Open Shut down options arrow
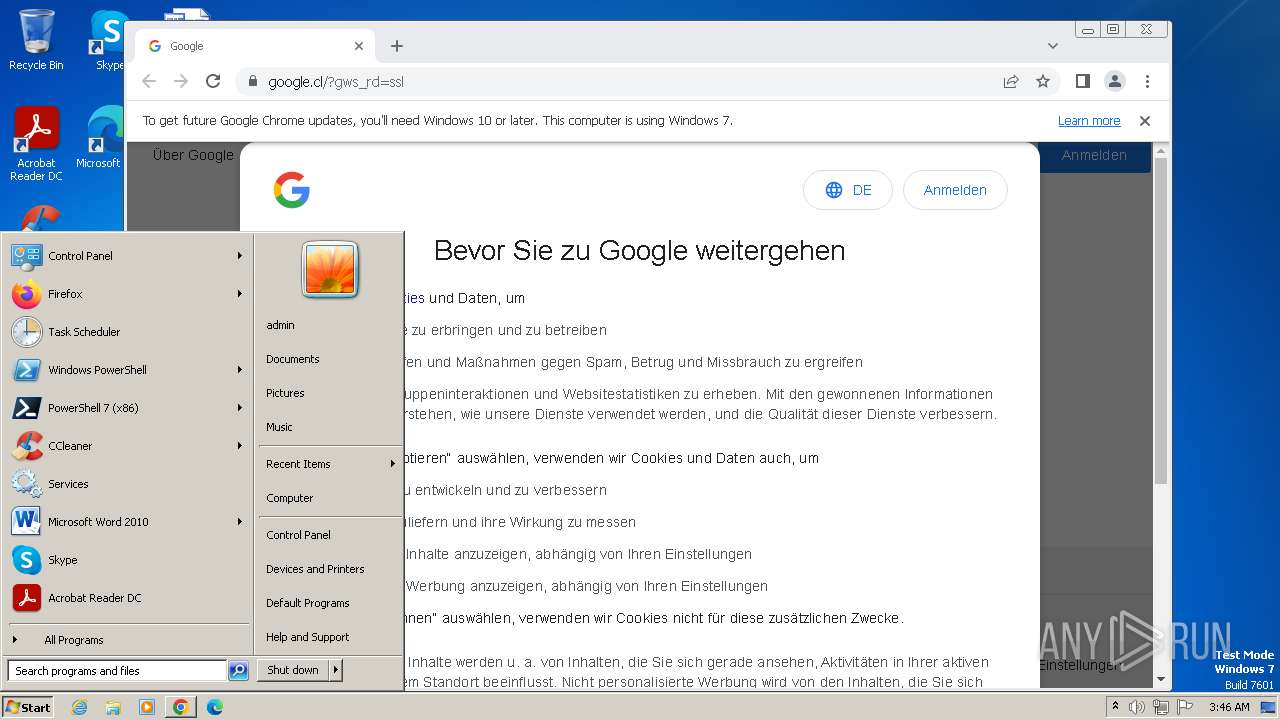The height and width of the screenshot is (720, 1280). coord(336,670)
